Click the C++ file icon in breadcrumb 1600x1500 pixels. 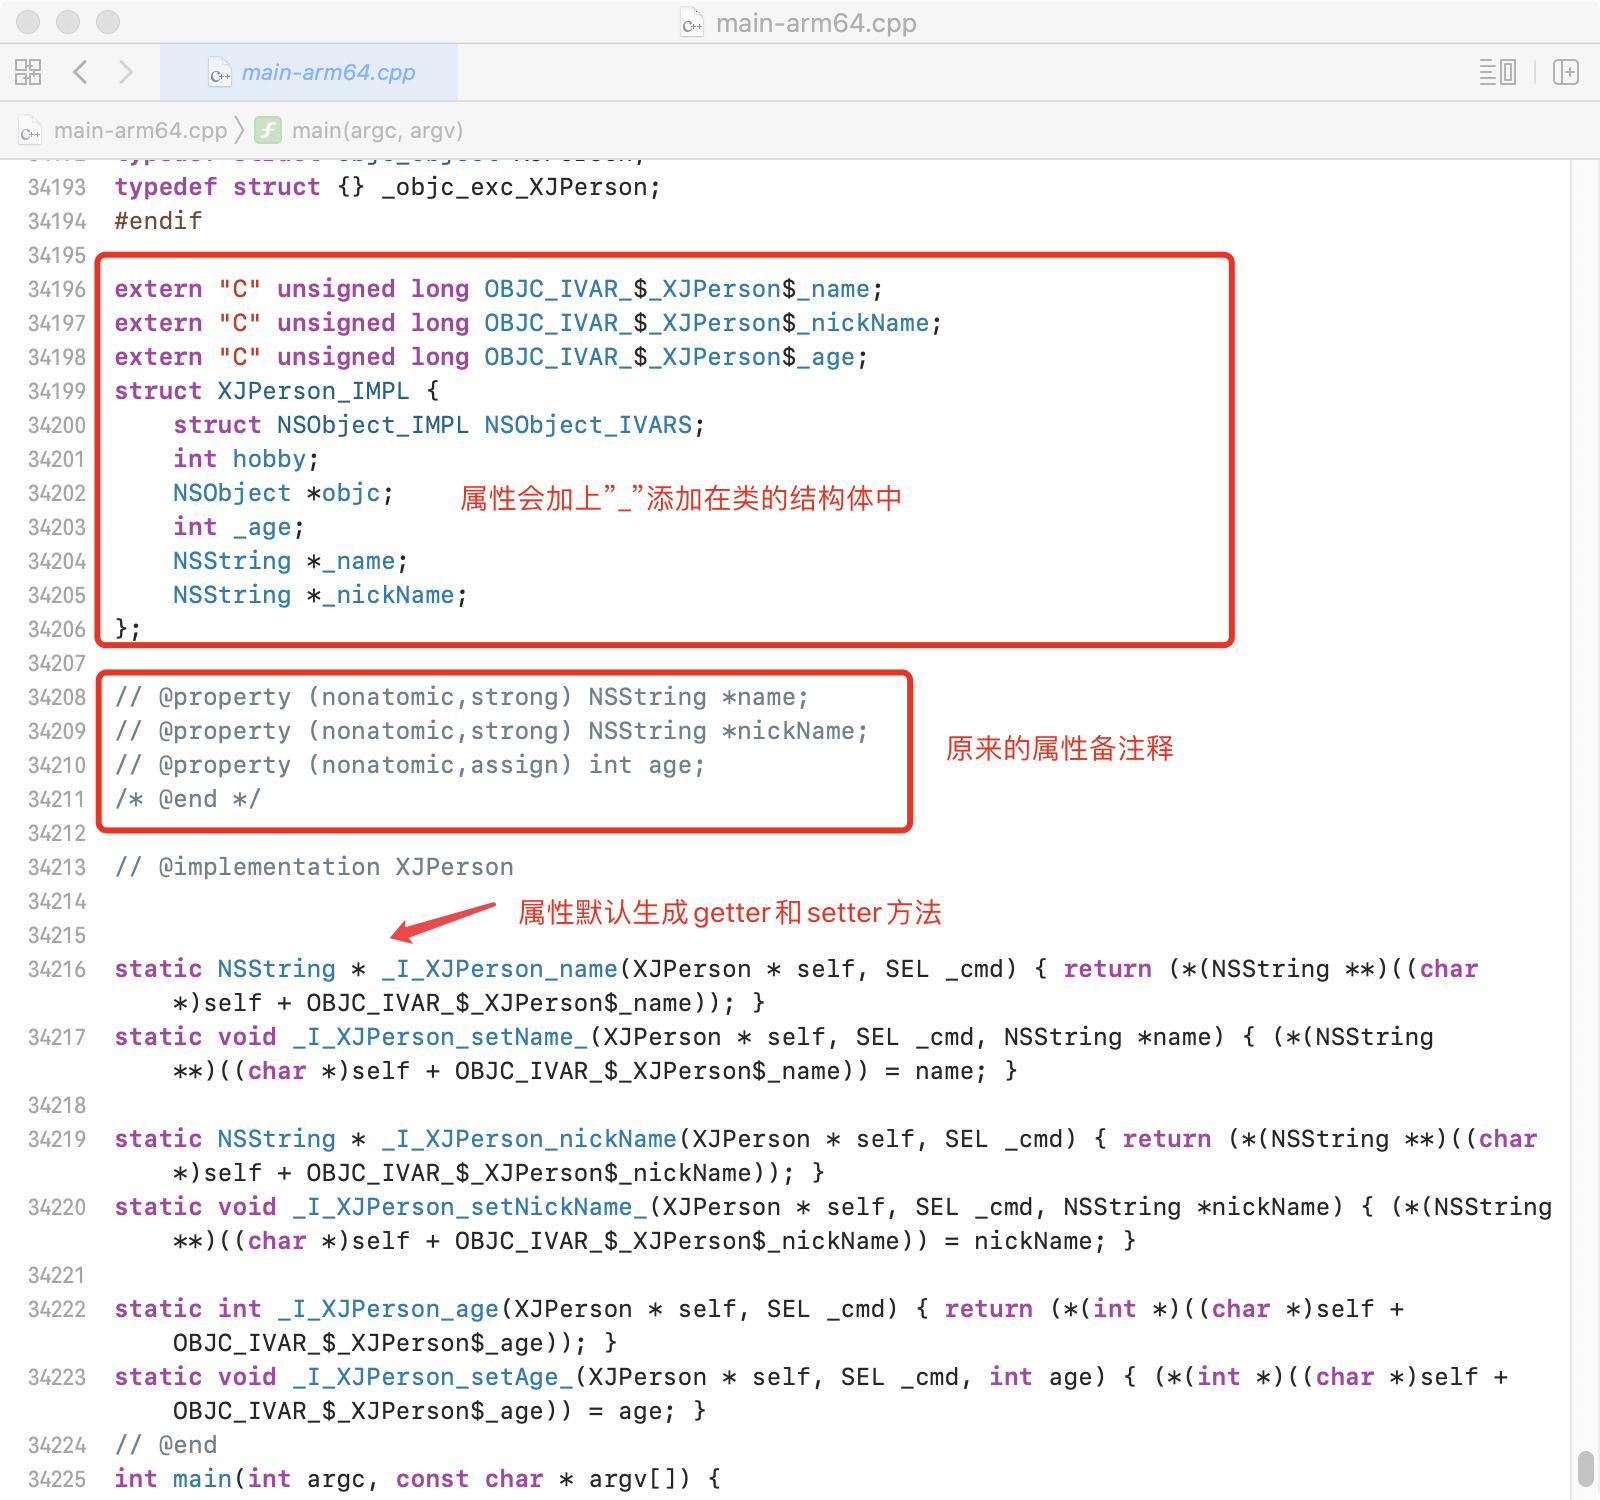(x=31, y=131)
